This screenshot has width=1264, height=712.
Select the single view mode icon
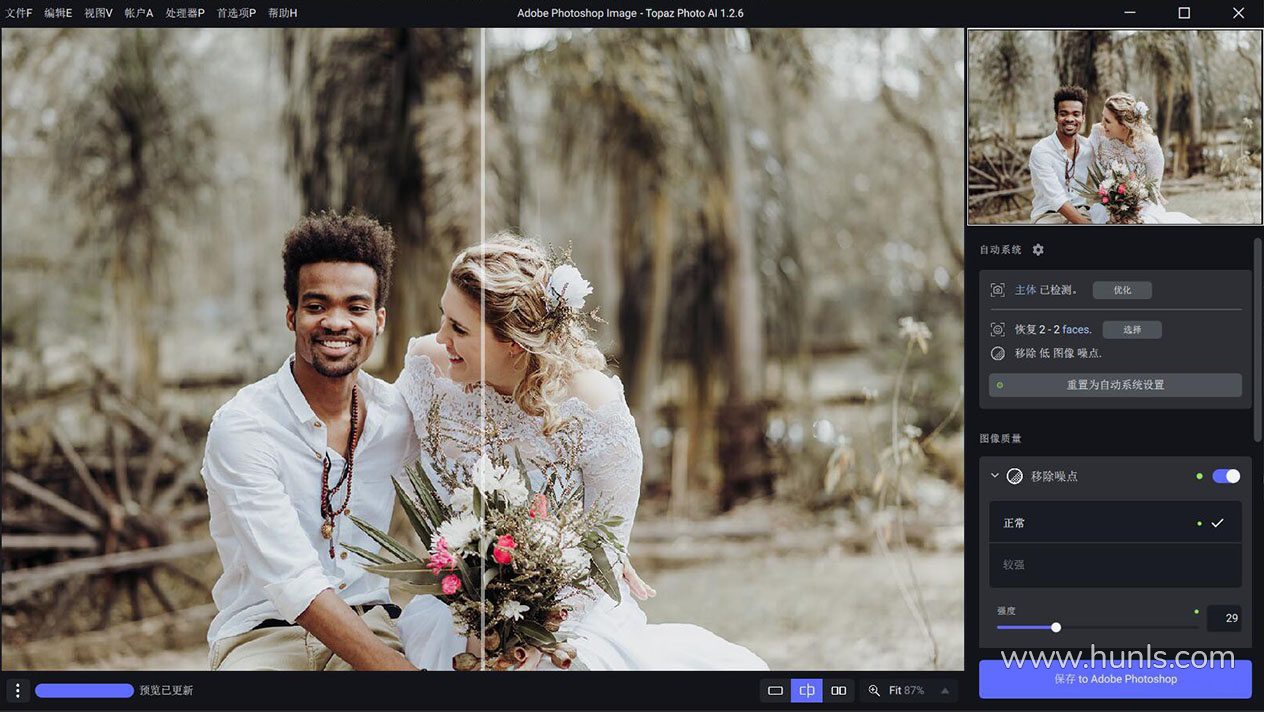775,690
